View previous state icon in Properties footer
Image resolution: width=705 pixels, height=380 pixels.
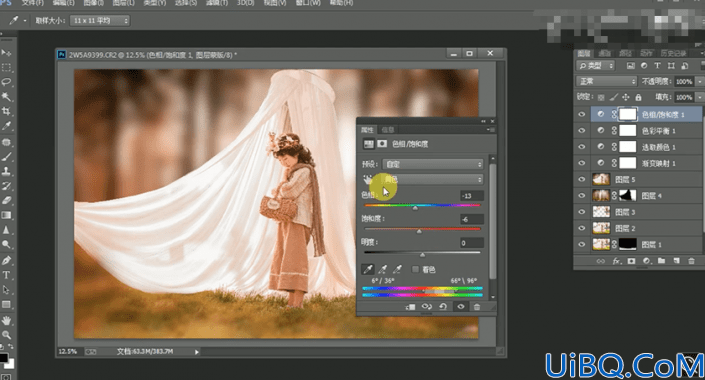(426, 307)
